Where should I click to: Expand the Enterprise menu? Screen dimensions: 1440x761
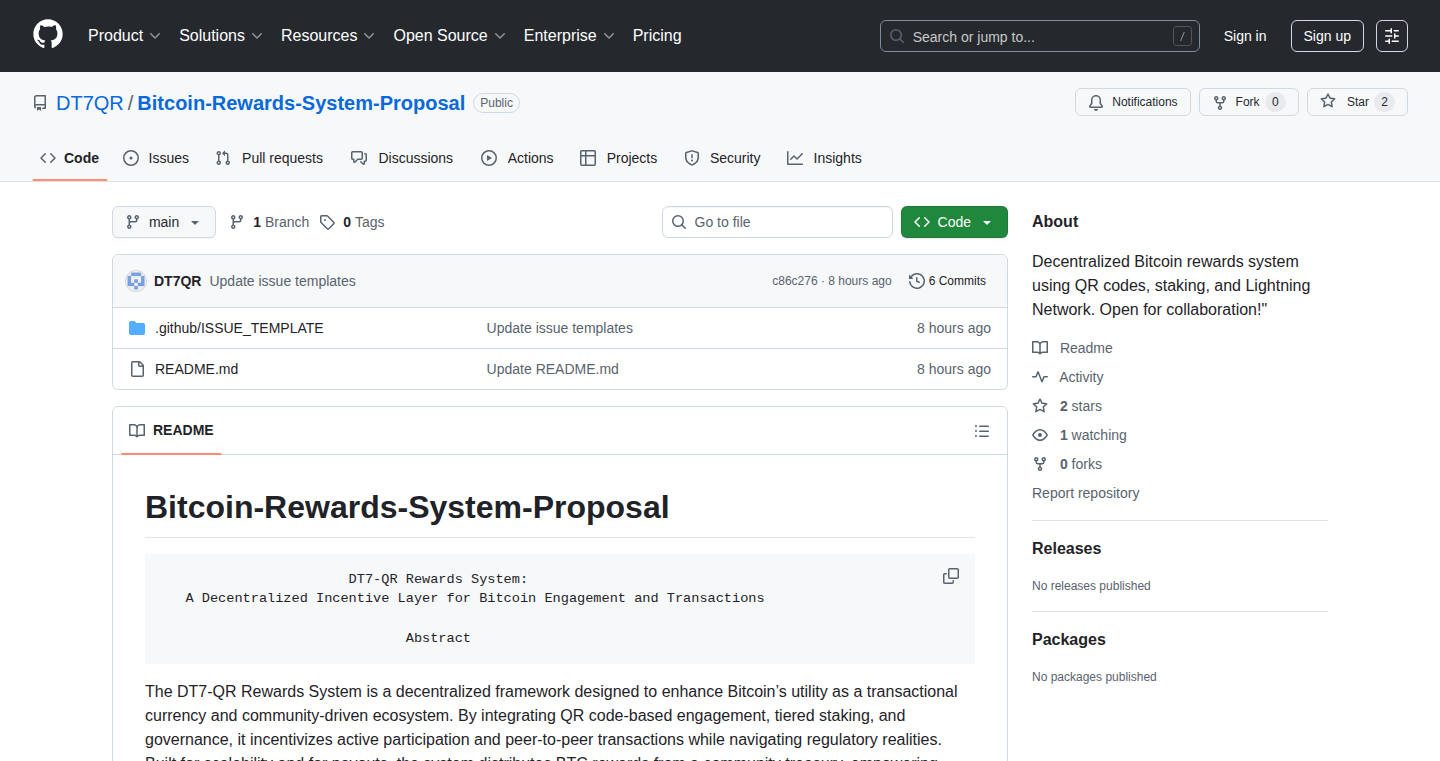[570, 36]
